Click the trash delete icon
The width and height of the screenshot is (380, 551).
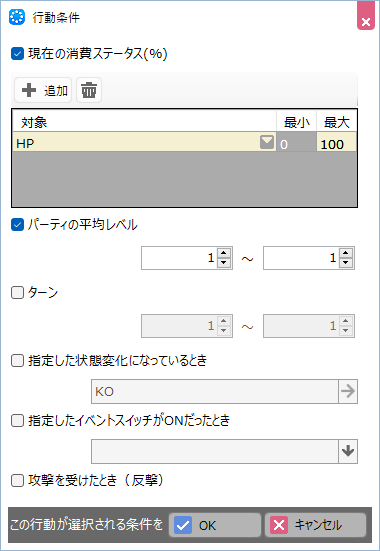[x=89, y=90]
